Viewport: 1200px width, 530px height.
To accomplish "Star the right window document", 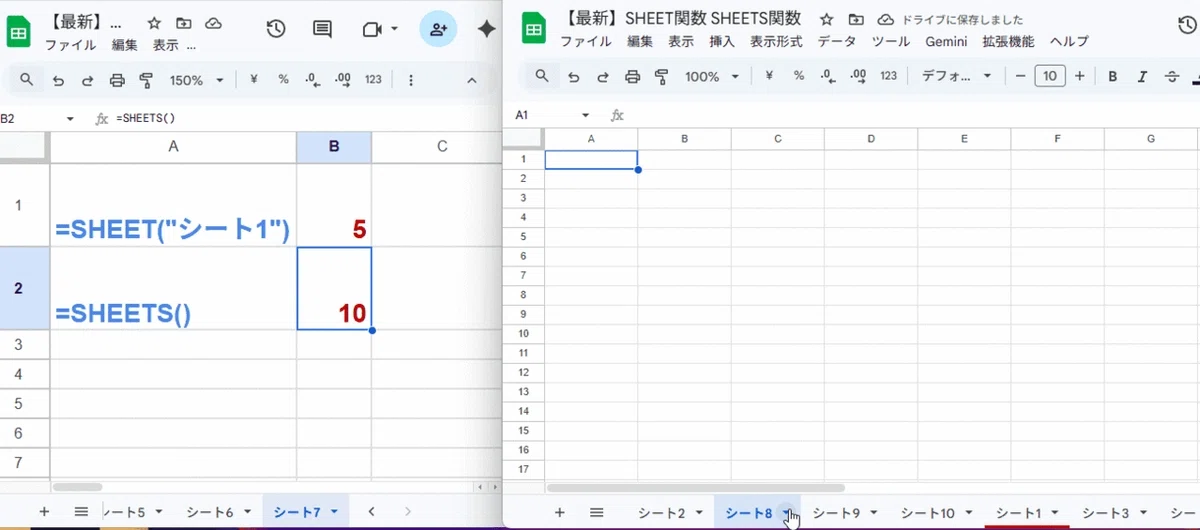I will tap(826, 20).
